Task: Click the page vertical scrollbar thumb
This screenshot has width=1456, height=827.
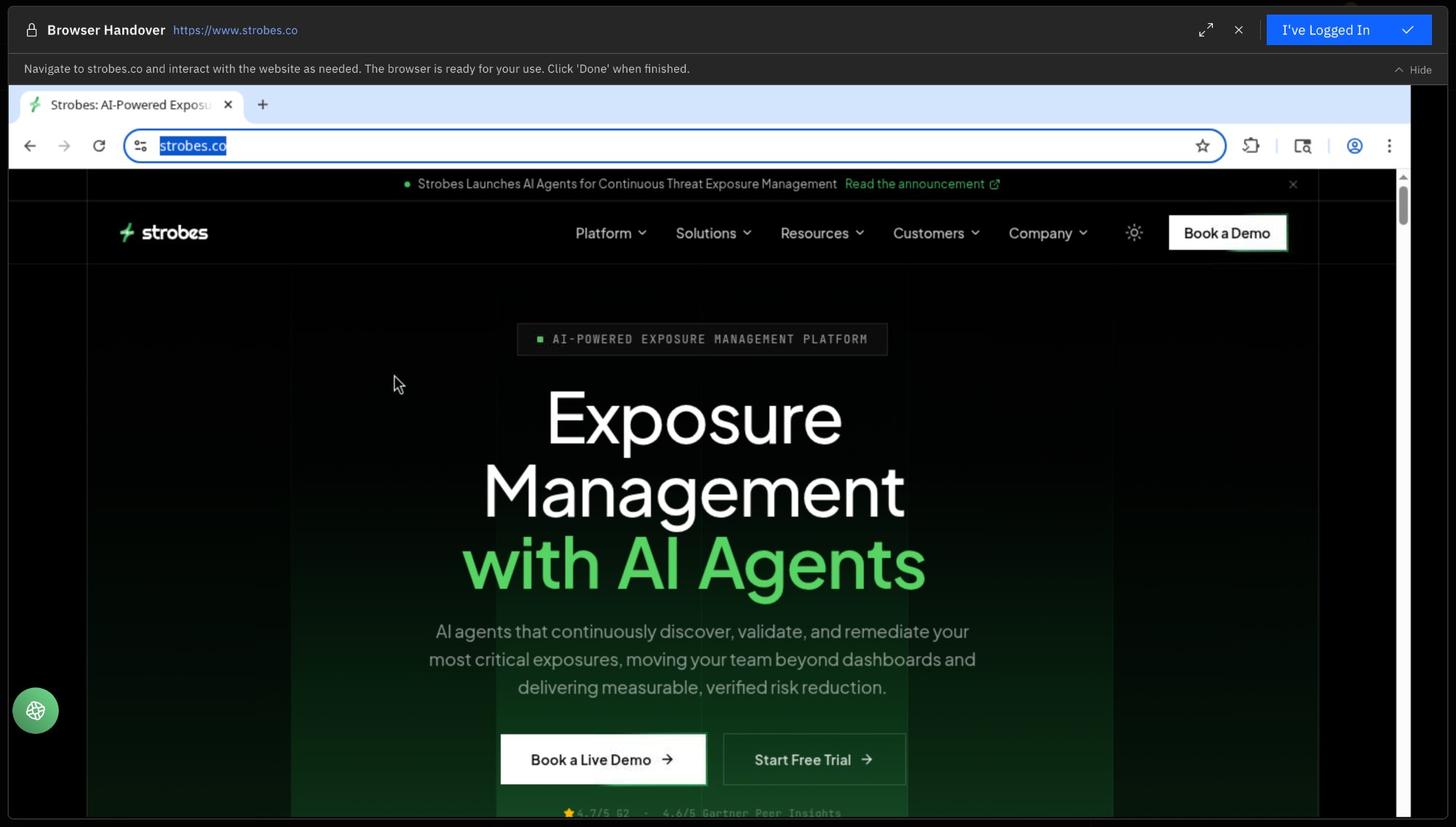Action: (1403, 205)
